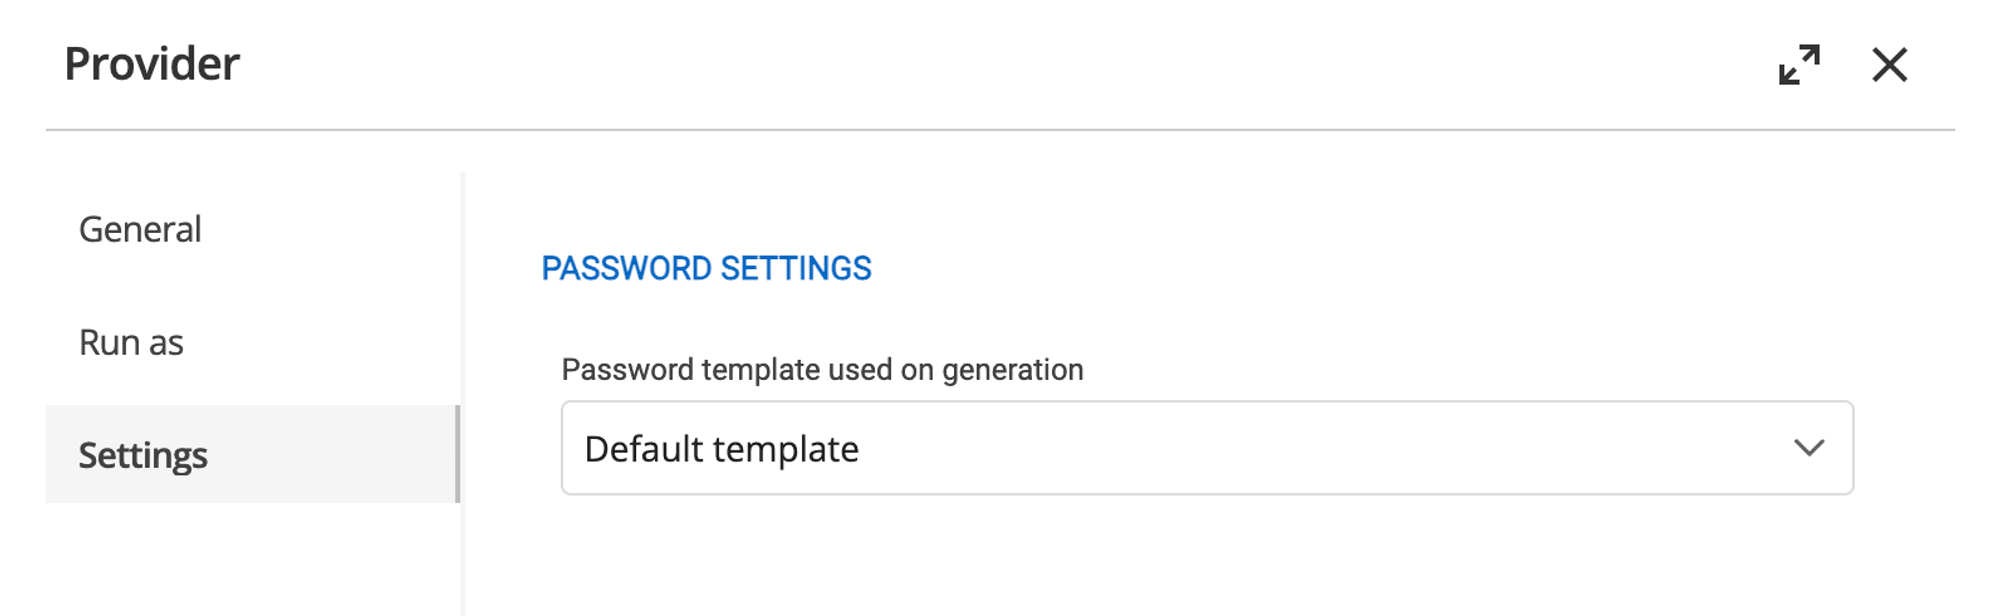Click the PASSWORD SETTINGS section heading
This screenshot has height=616, width=2000.
706,268
